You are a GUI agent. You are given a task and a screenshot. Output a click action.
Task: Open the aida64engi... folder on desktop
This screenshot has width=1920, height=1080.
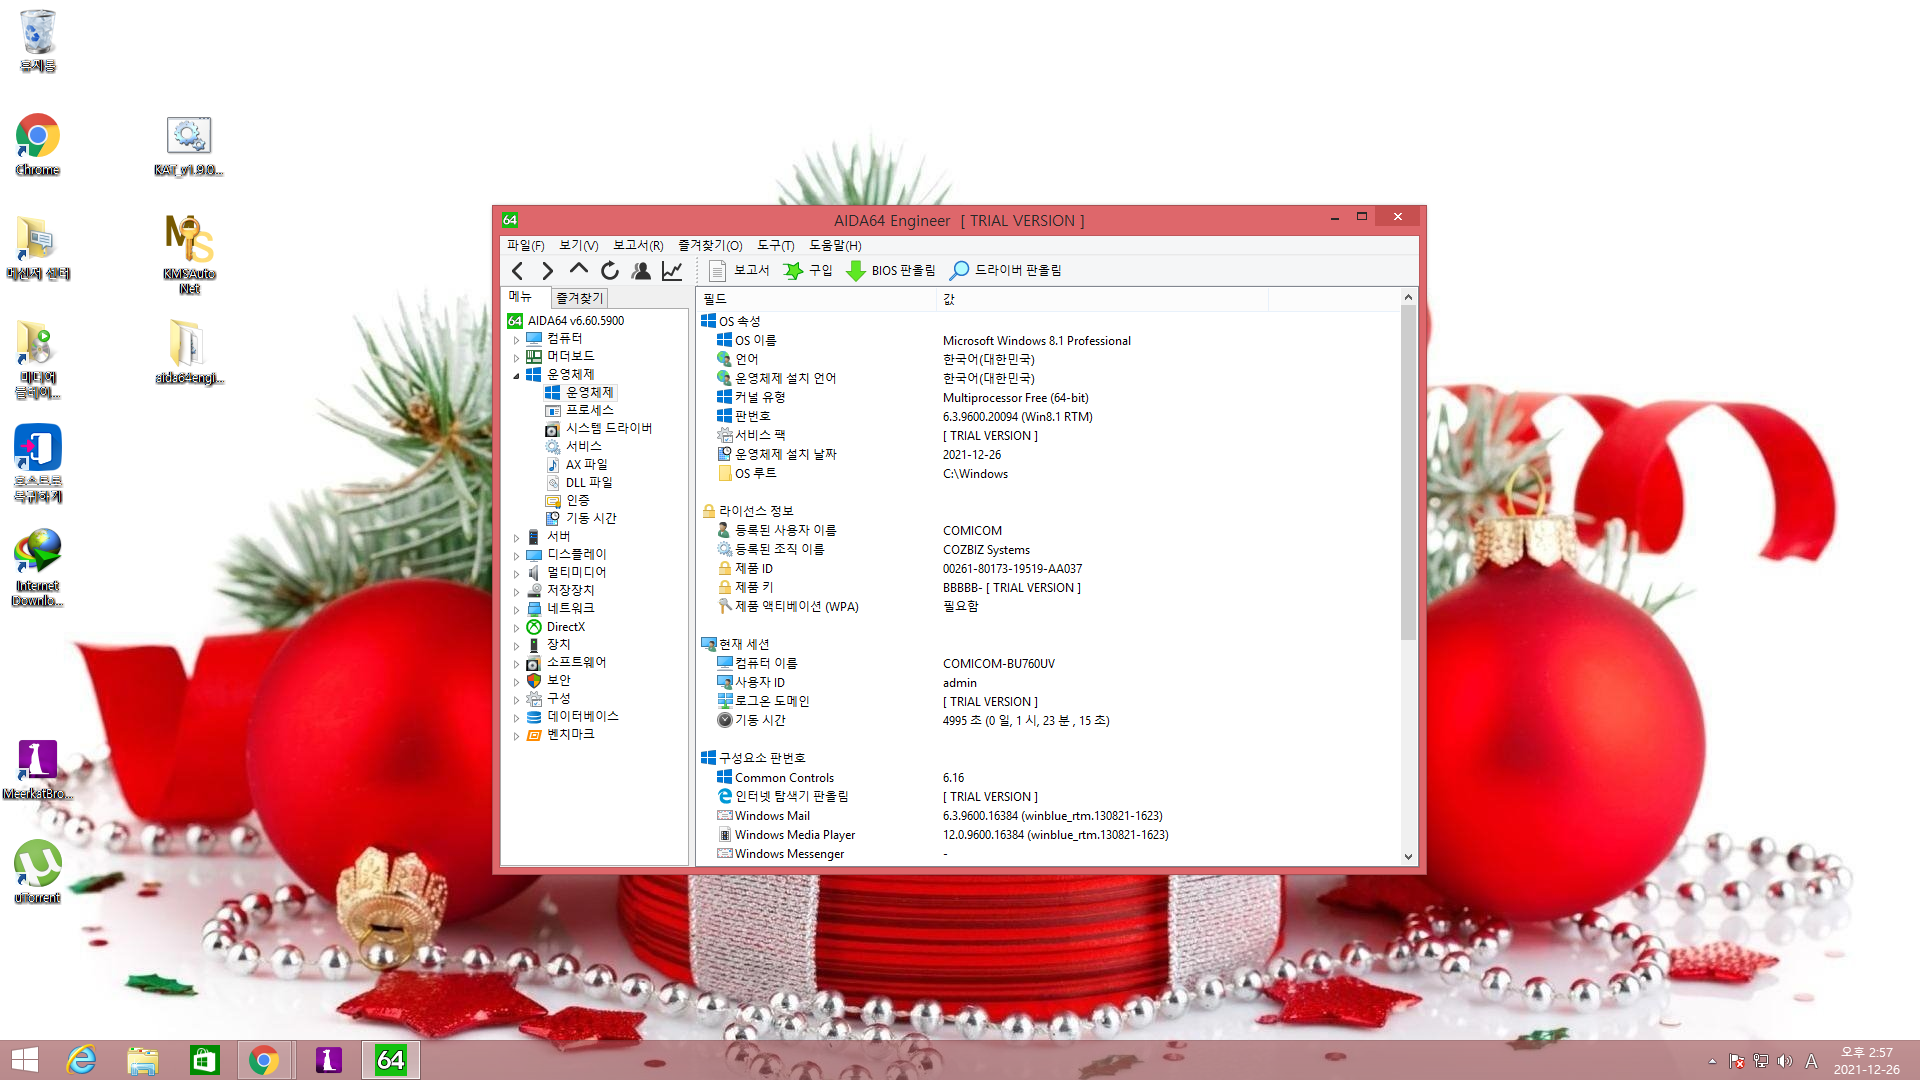click(189, 352)
